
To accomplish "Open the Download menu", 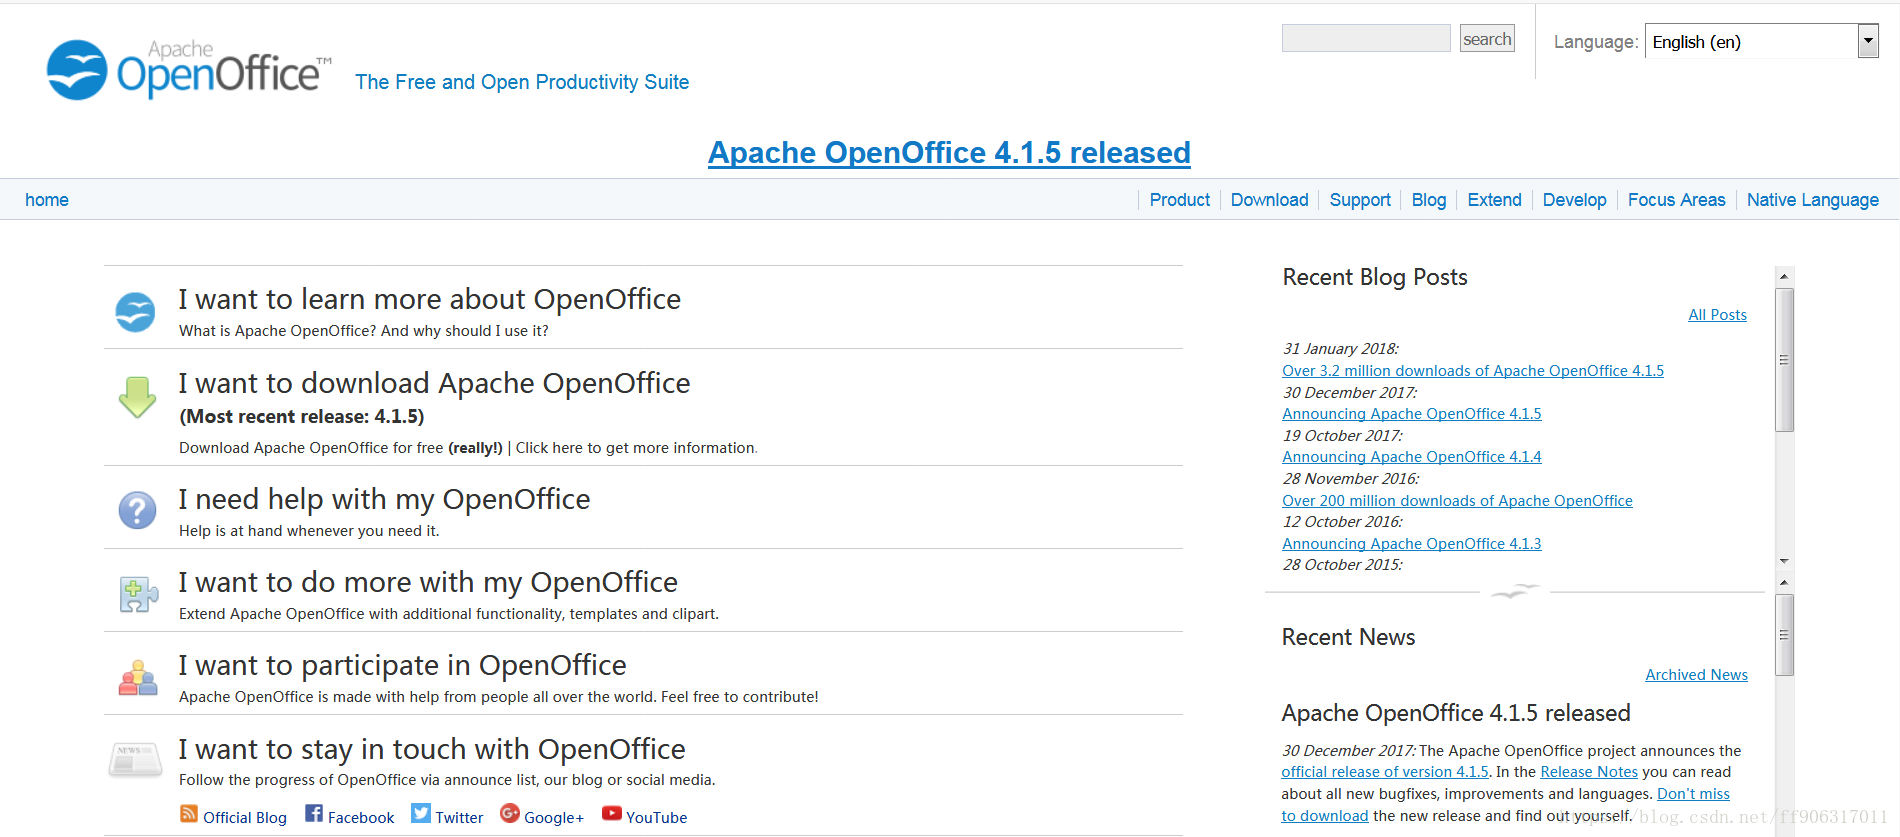I will [x=1269, y=200].
